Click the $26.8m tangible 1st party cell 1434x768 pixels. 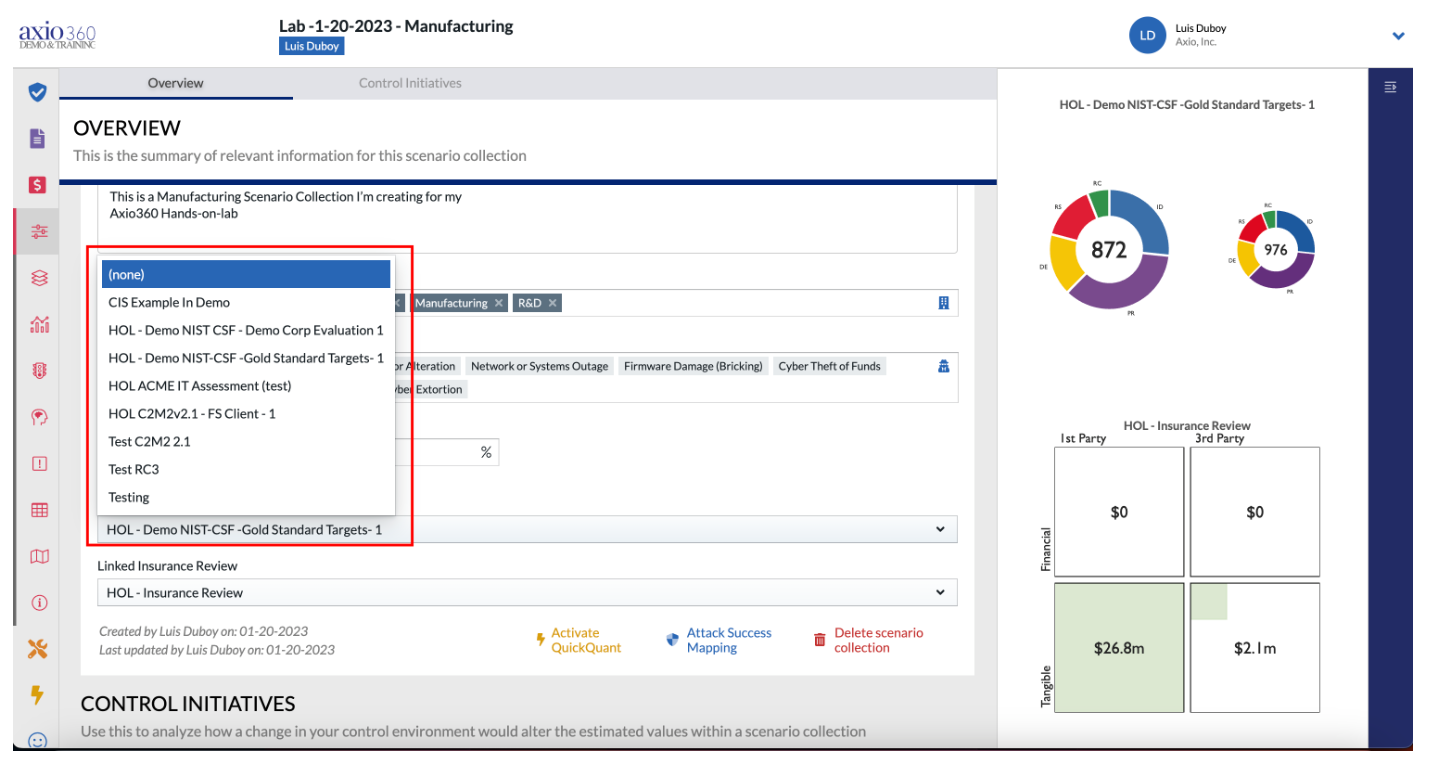[x=1119, y=648]
